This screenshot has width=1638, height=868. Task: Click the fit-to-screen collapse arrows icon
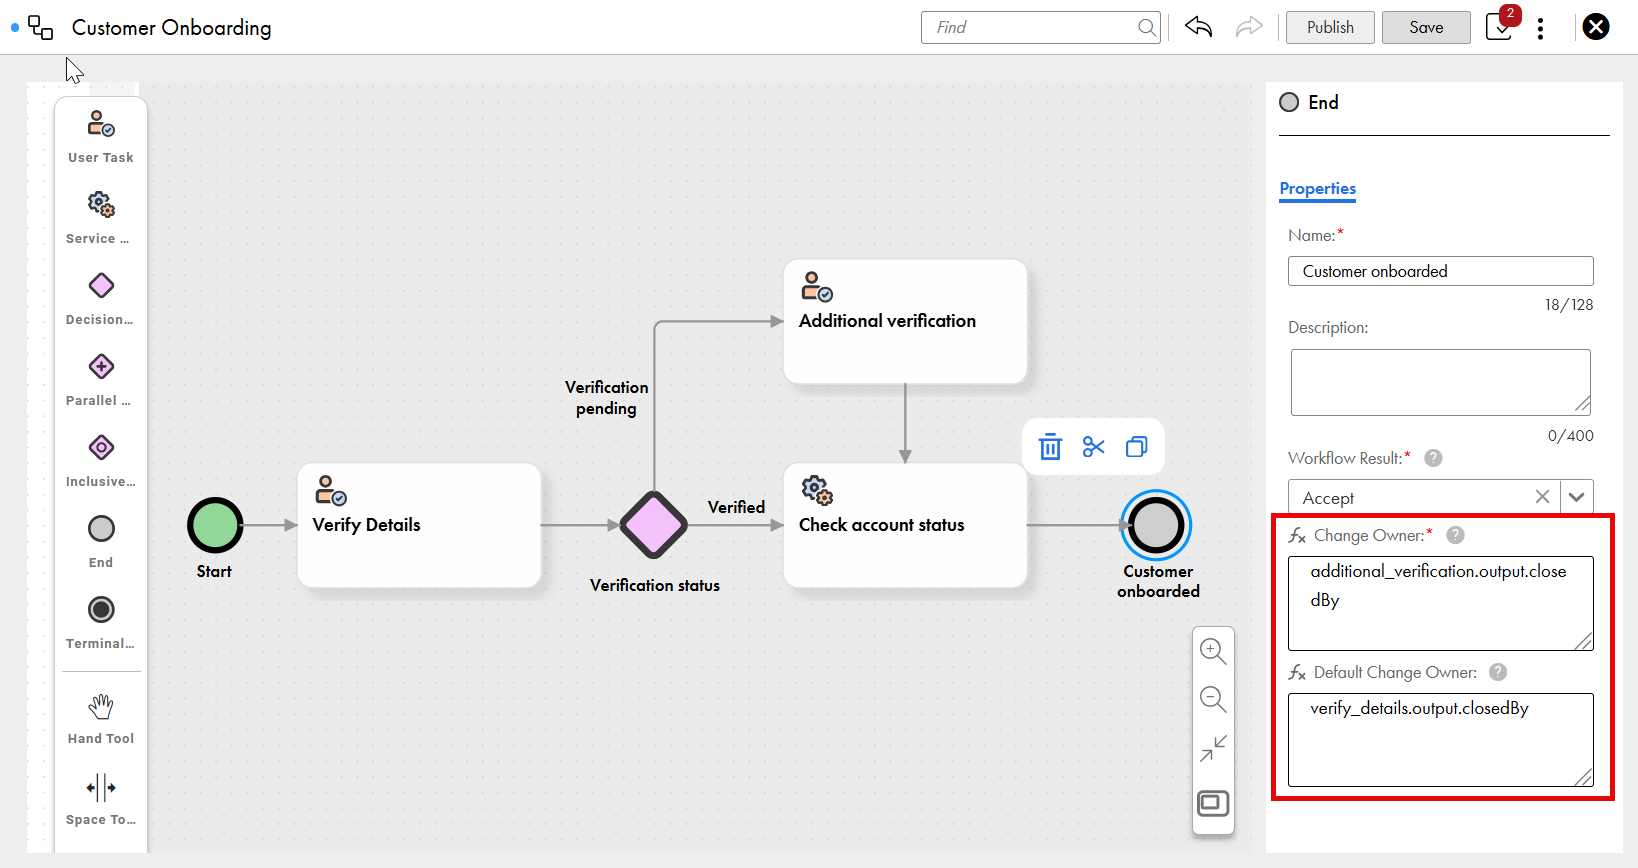coord(1213,749)
